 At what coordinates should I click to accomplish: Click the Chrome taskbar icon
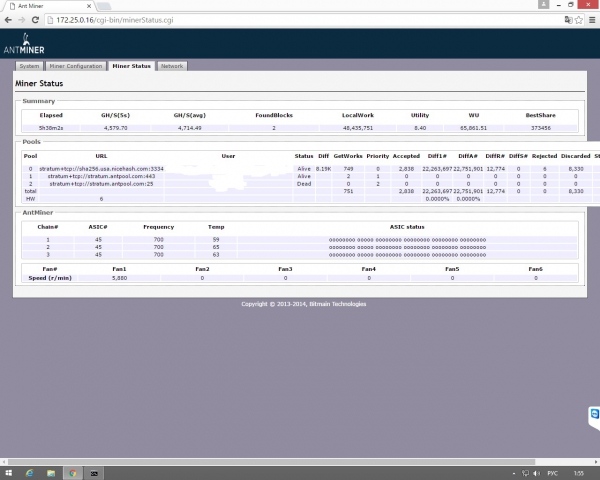coord(73,473)
